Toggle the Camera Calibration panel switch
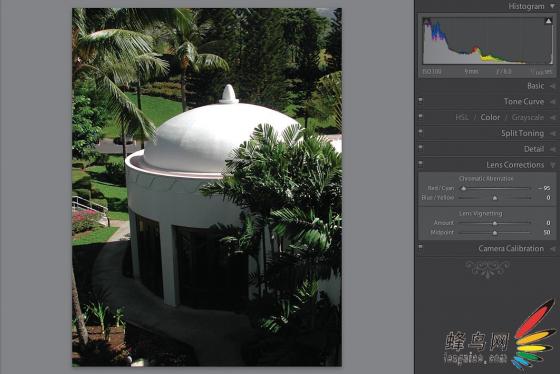The width and height of the screenshot is (560, 374). click(x=420, y=247)
